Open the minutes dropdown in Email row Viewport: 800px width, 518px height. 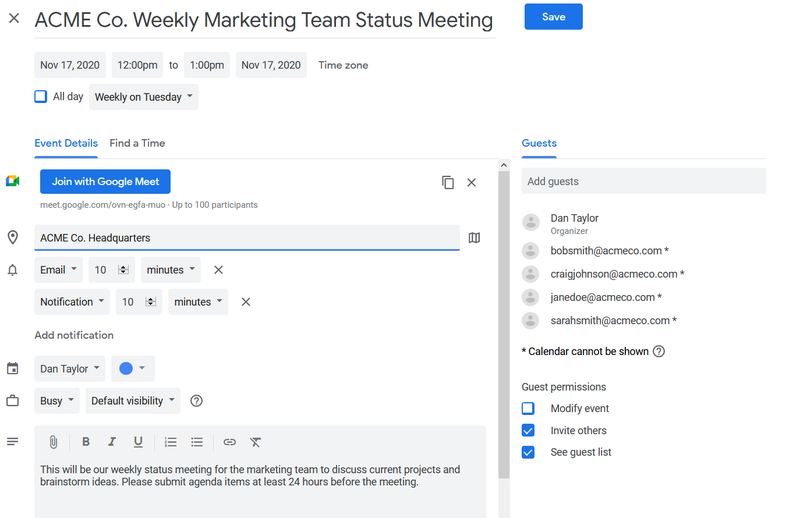coord(171,270)
